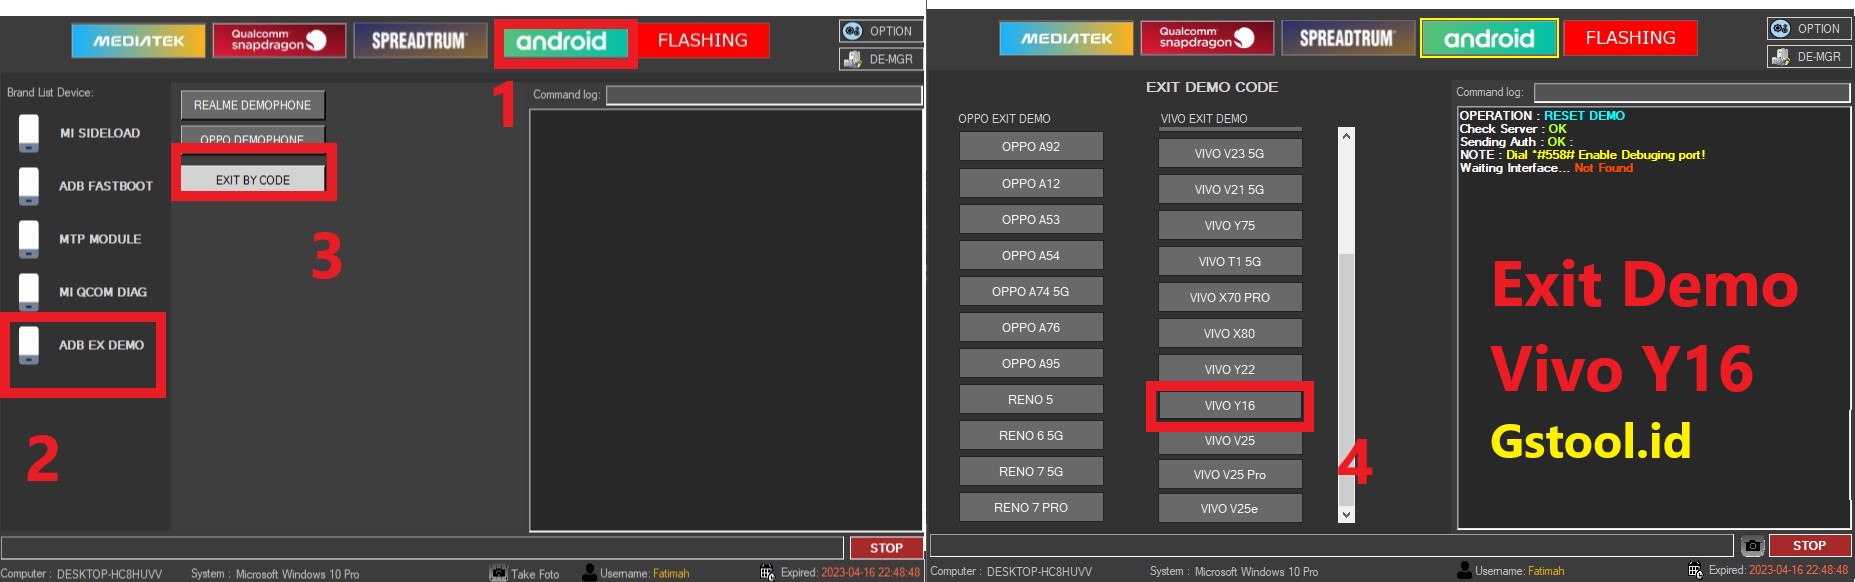The height and width of the screenshot is (582, 1855).
Task: Switch to MEDIATEK tab in the left window
Action: pos(138,41)
